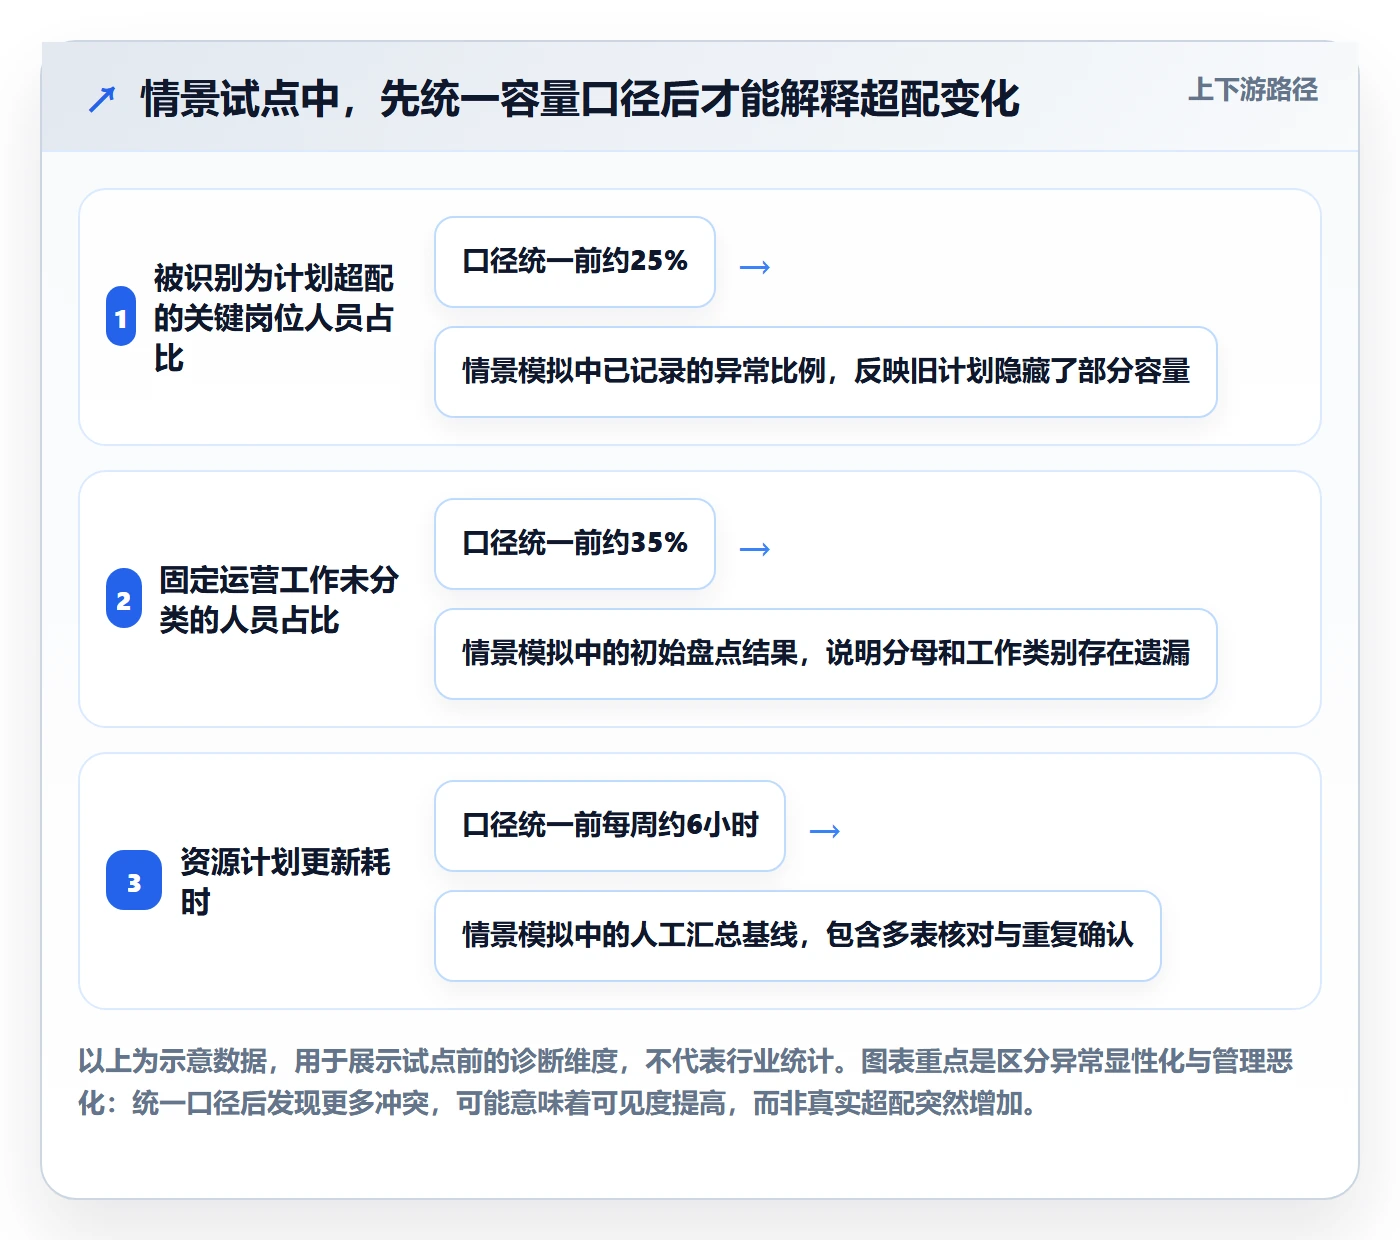Click the 口径统一前约35% box
The width and height of the screenshot is (1400, 1240).
click(x=575, y=544)
